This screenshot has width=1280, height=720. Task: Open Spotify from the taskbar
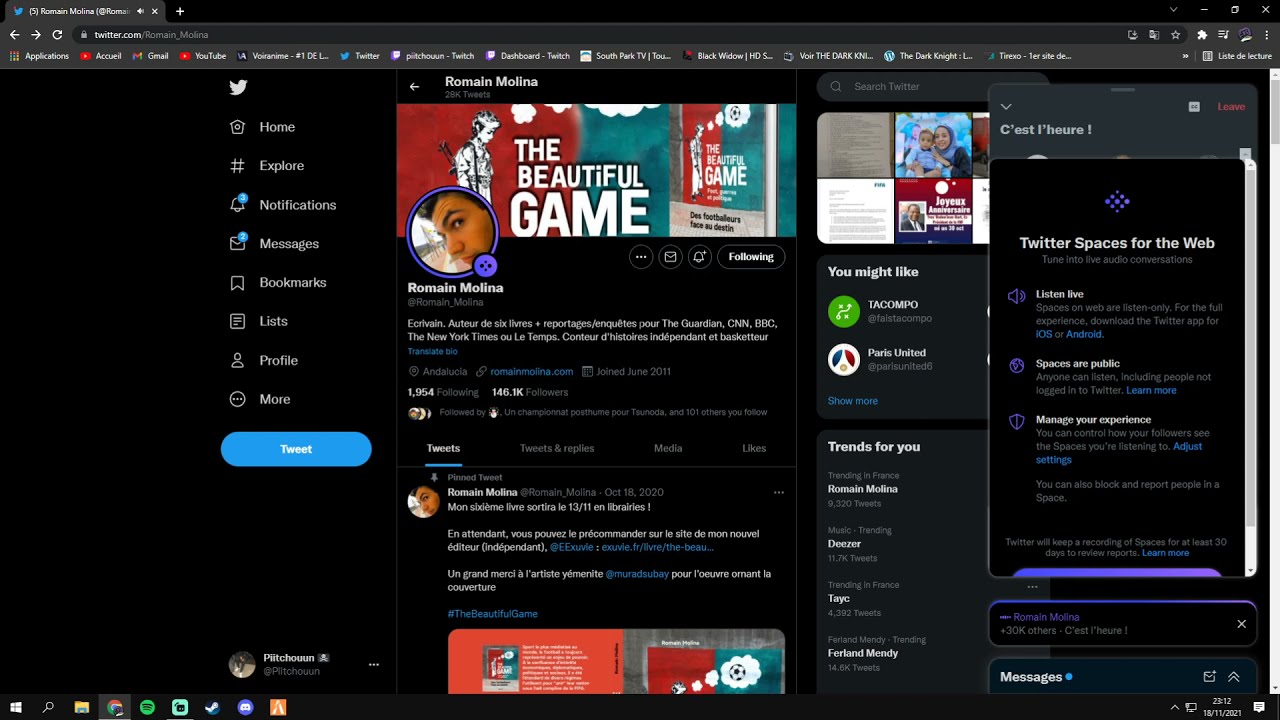[147, 707]
